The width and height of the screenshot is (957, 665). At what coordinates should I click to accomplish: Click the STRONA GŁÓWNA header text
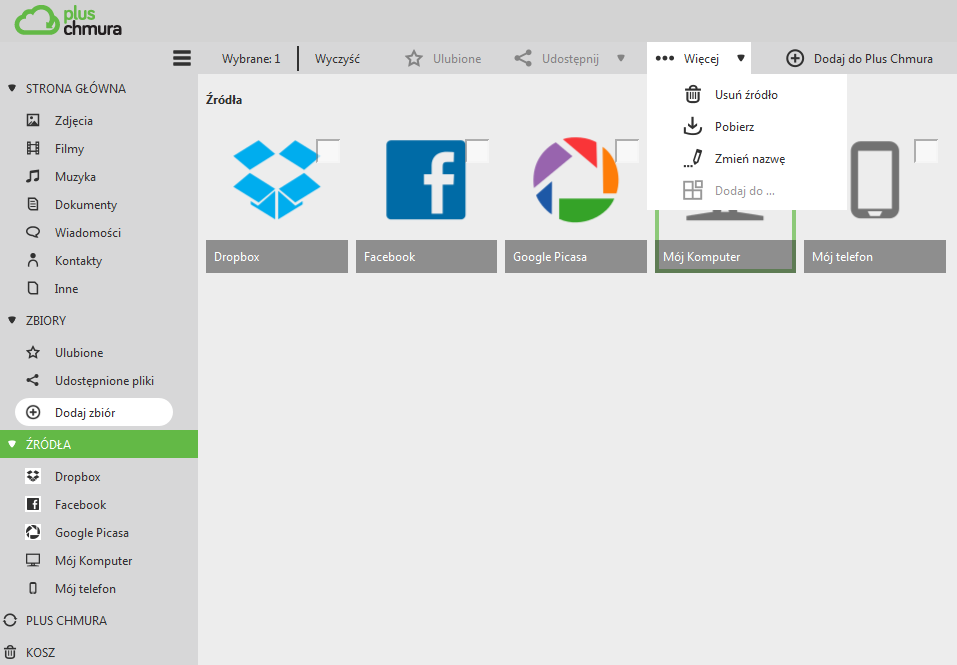click(x=76, y=88)
